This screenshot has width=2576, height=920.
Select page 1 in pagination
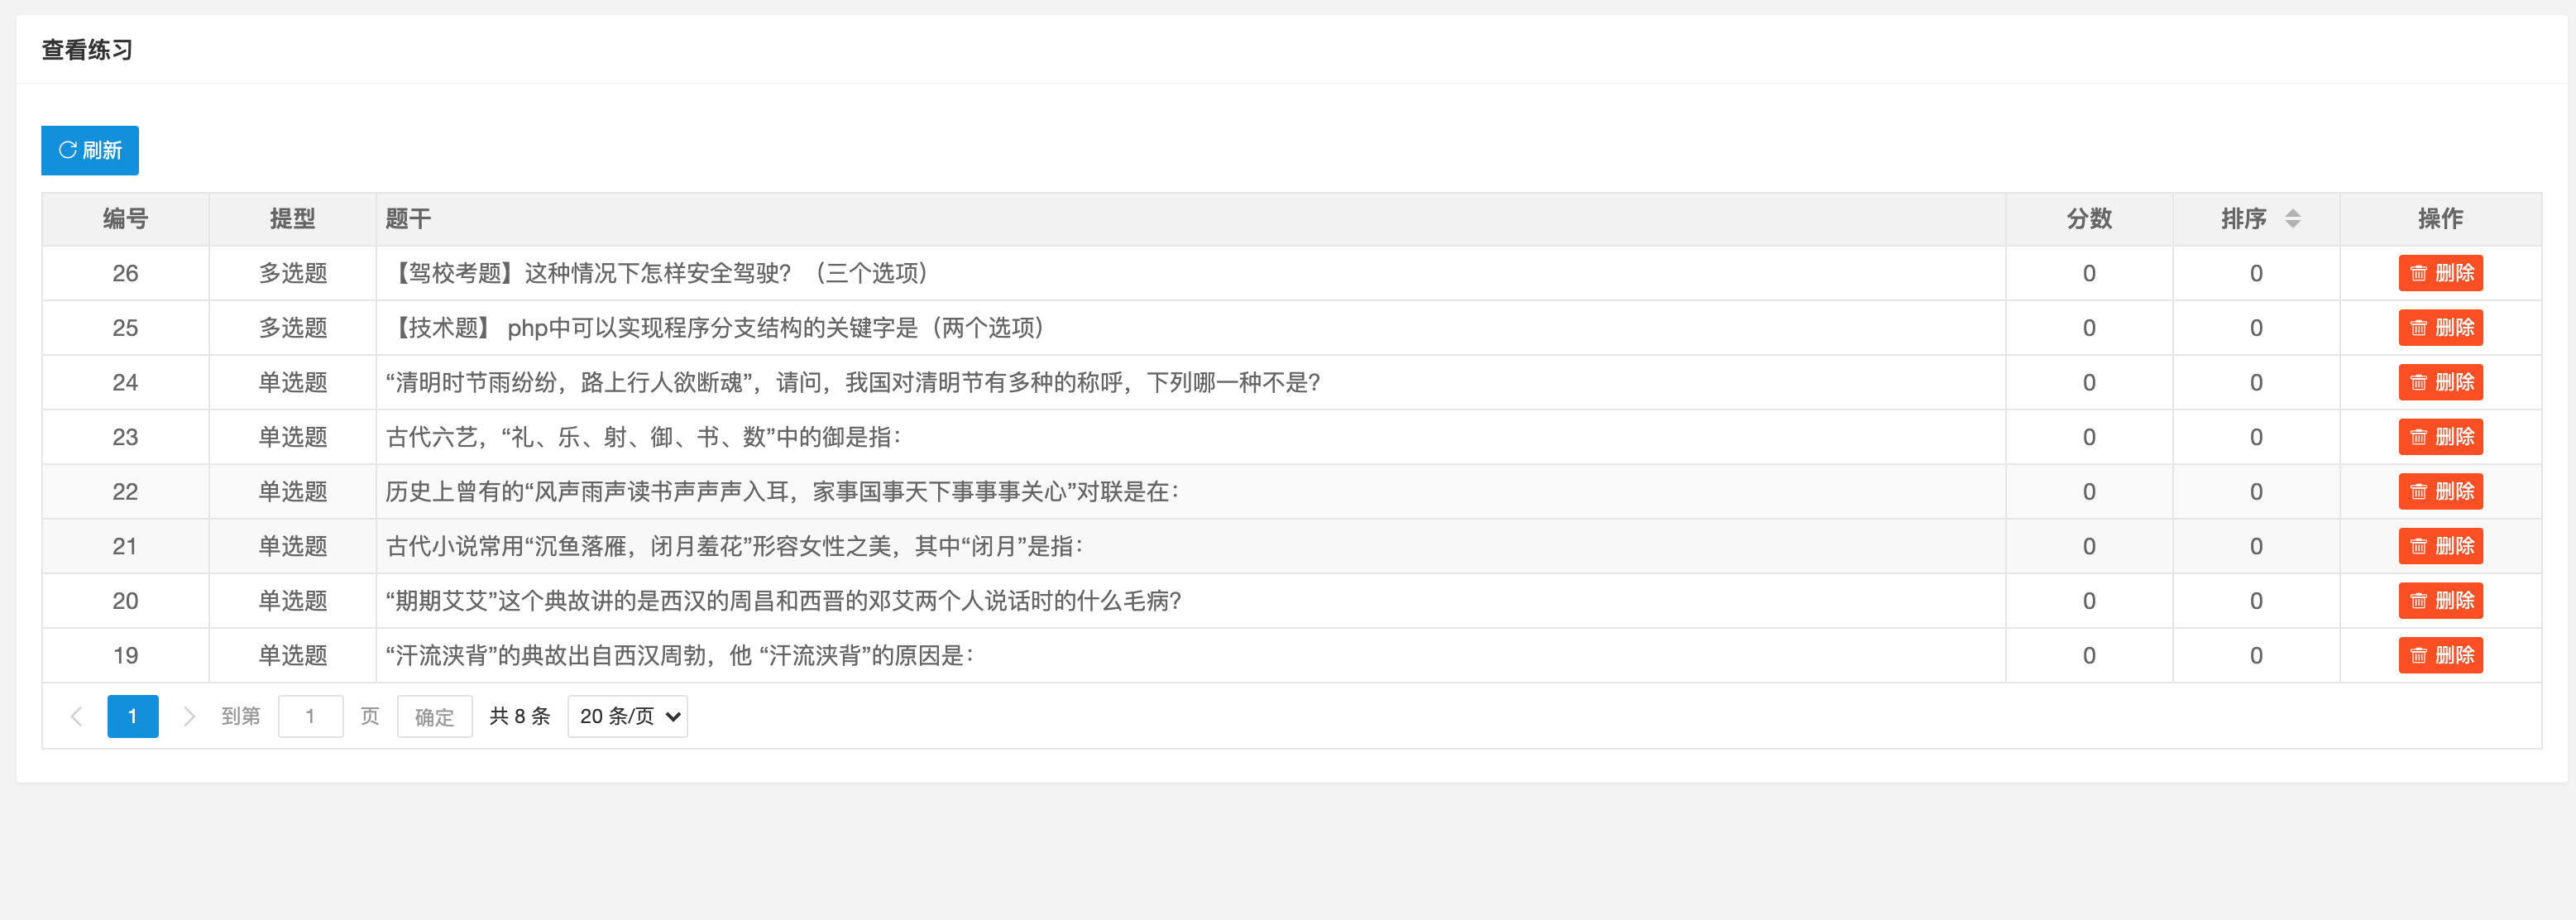click(133, 716)
